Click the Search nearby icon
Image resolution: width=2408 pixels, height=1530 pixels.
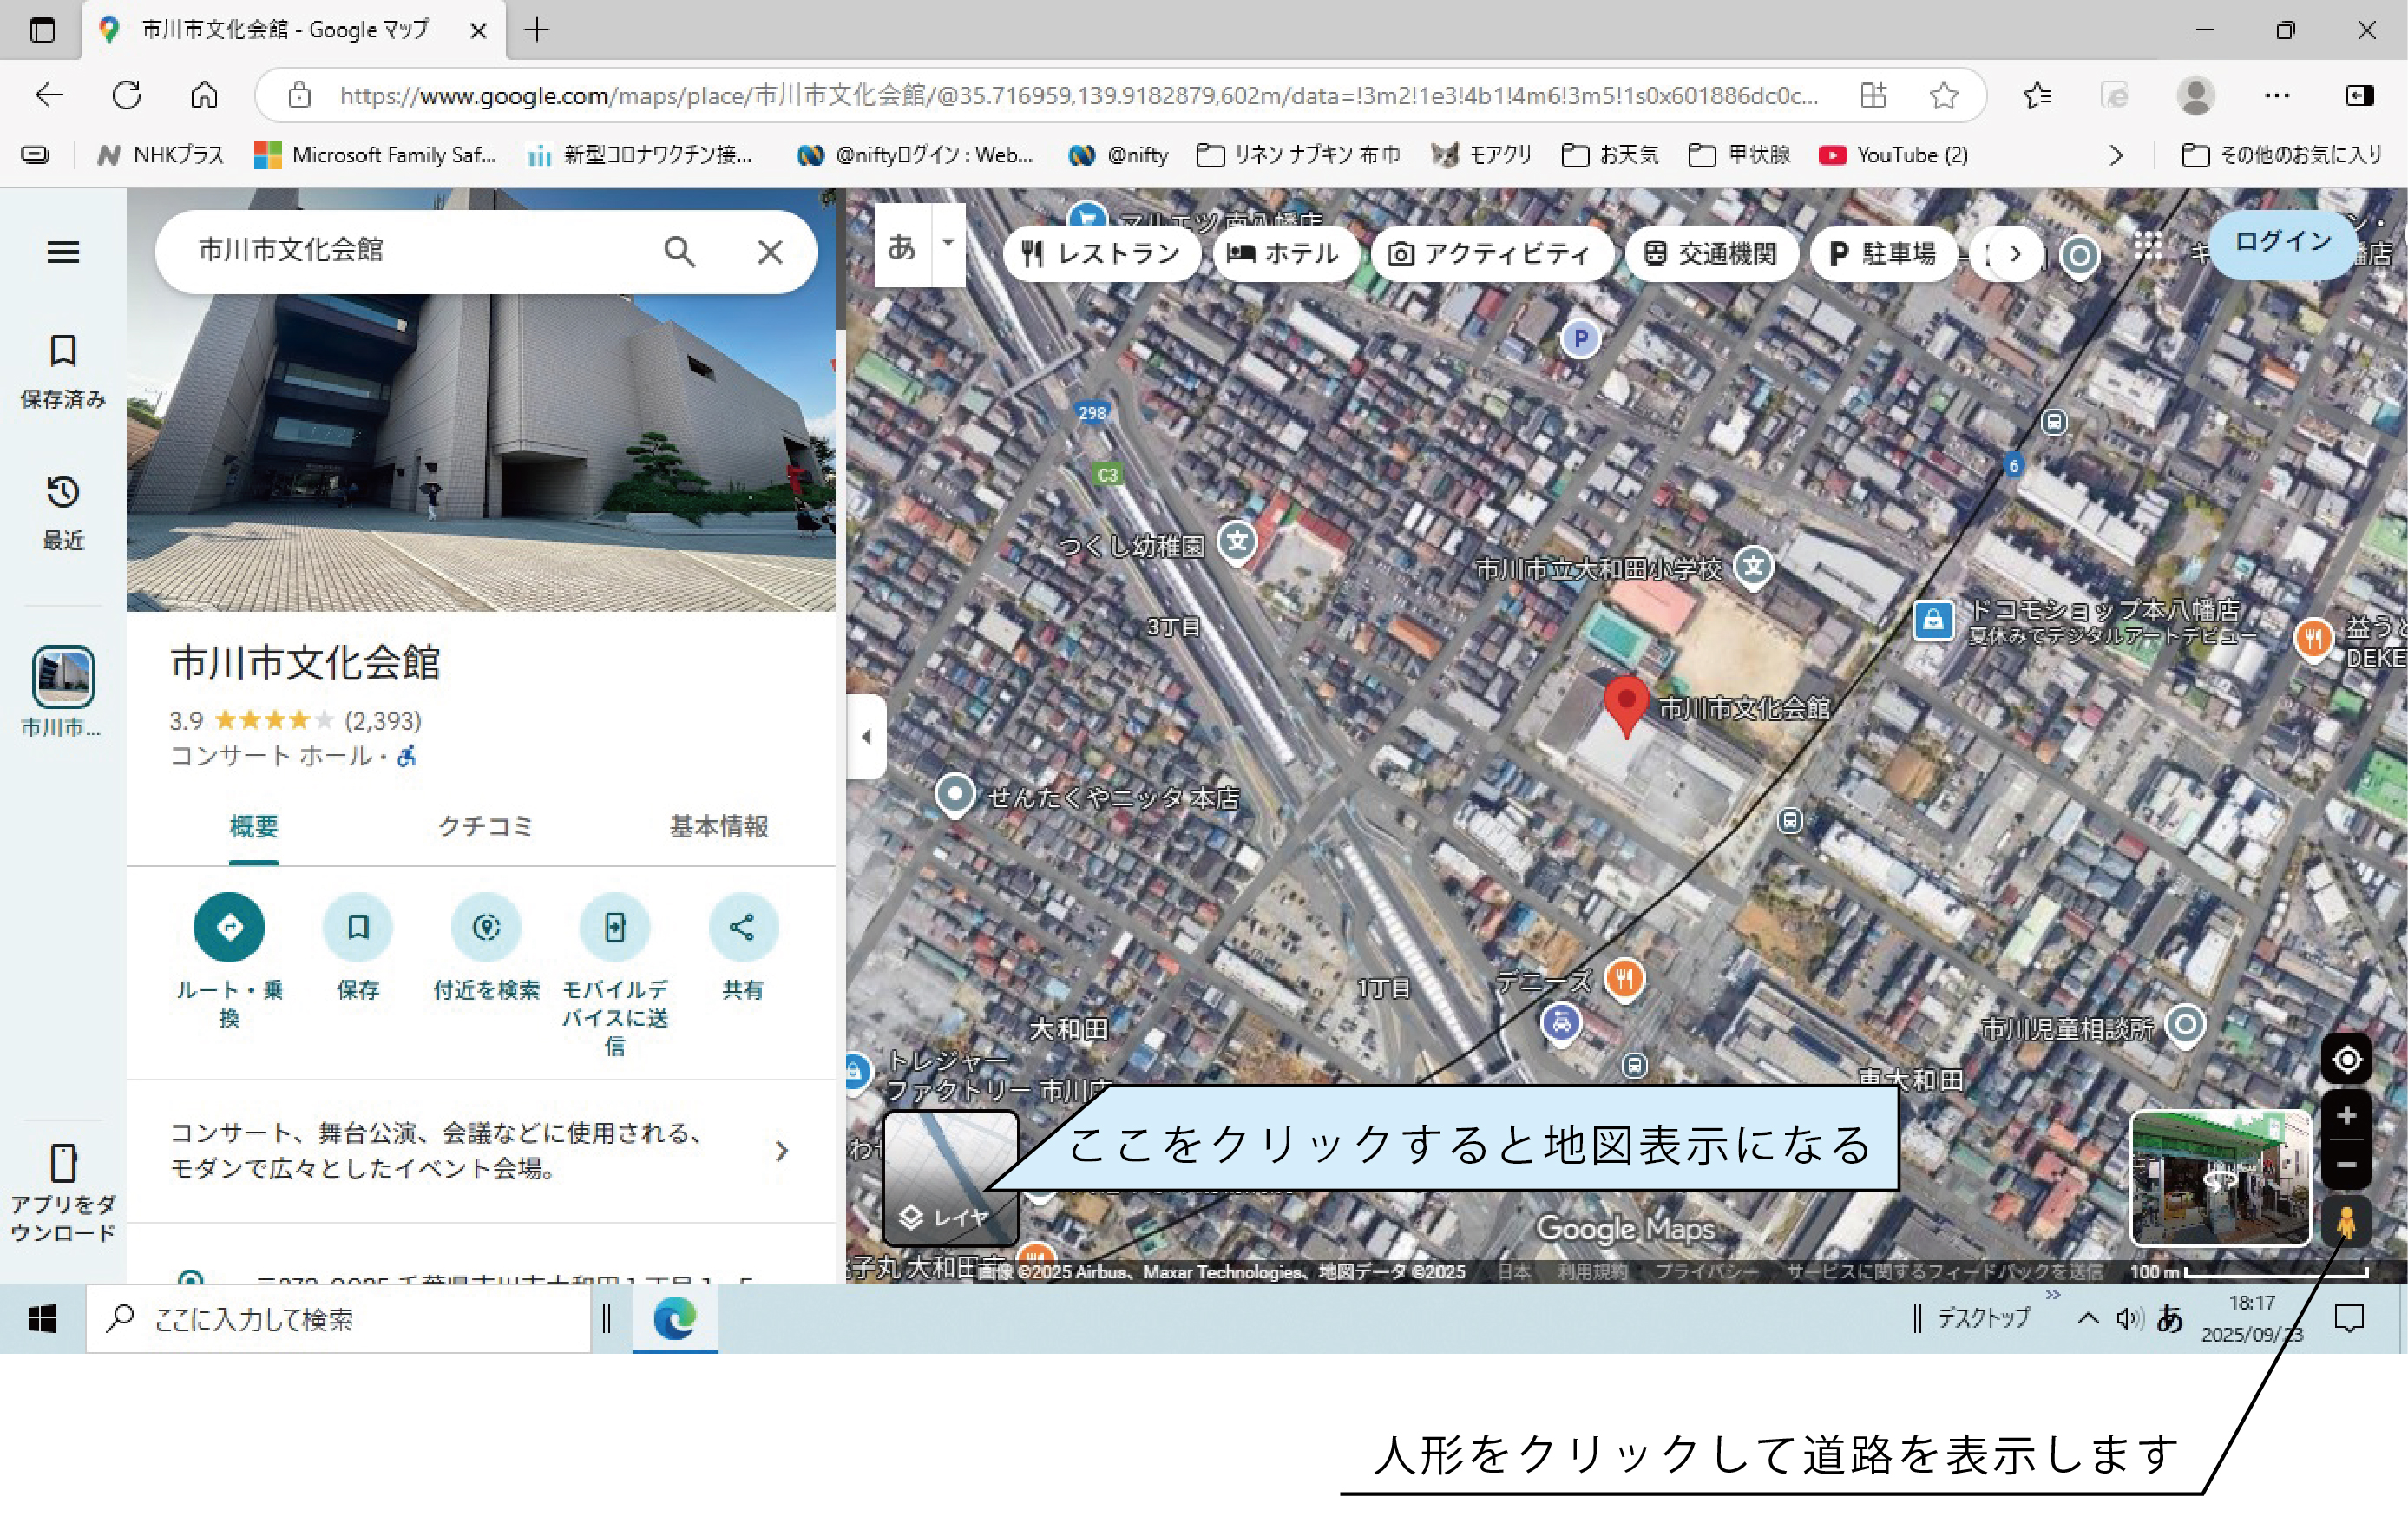point(486,927)
